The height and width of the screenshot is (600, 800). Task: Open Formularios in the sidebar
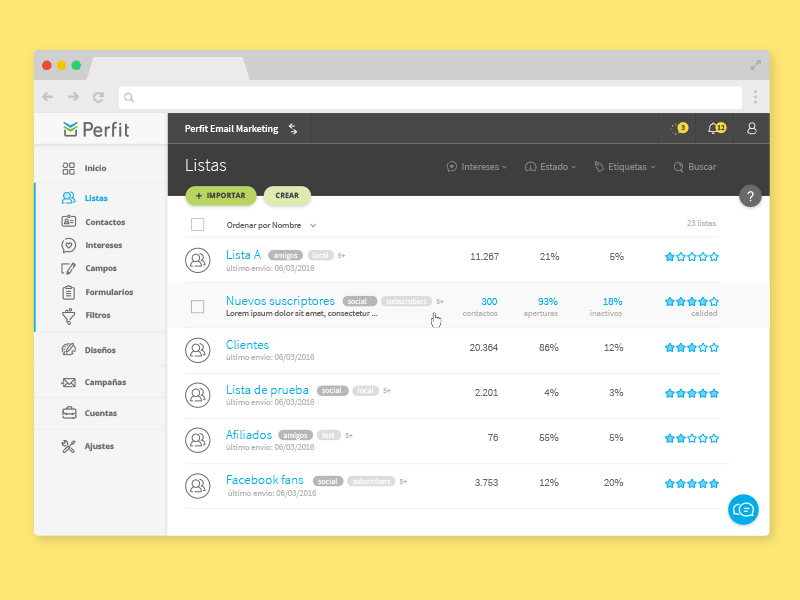tap(109, 292)
